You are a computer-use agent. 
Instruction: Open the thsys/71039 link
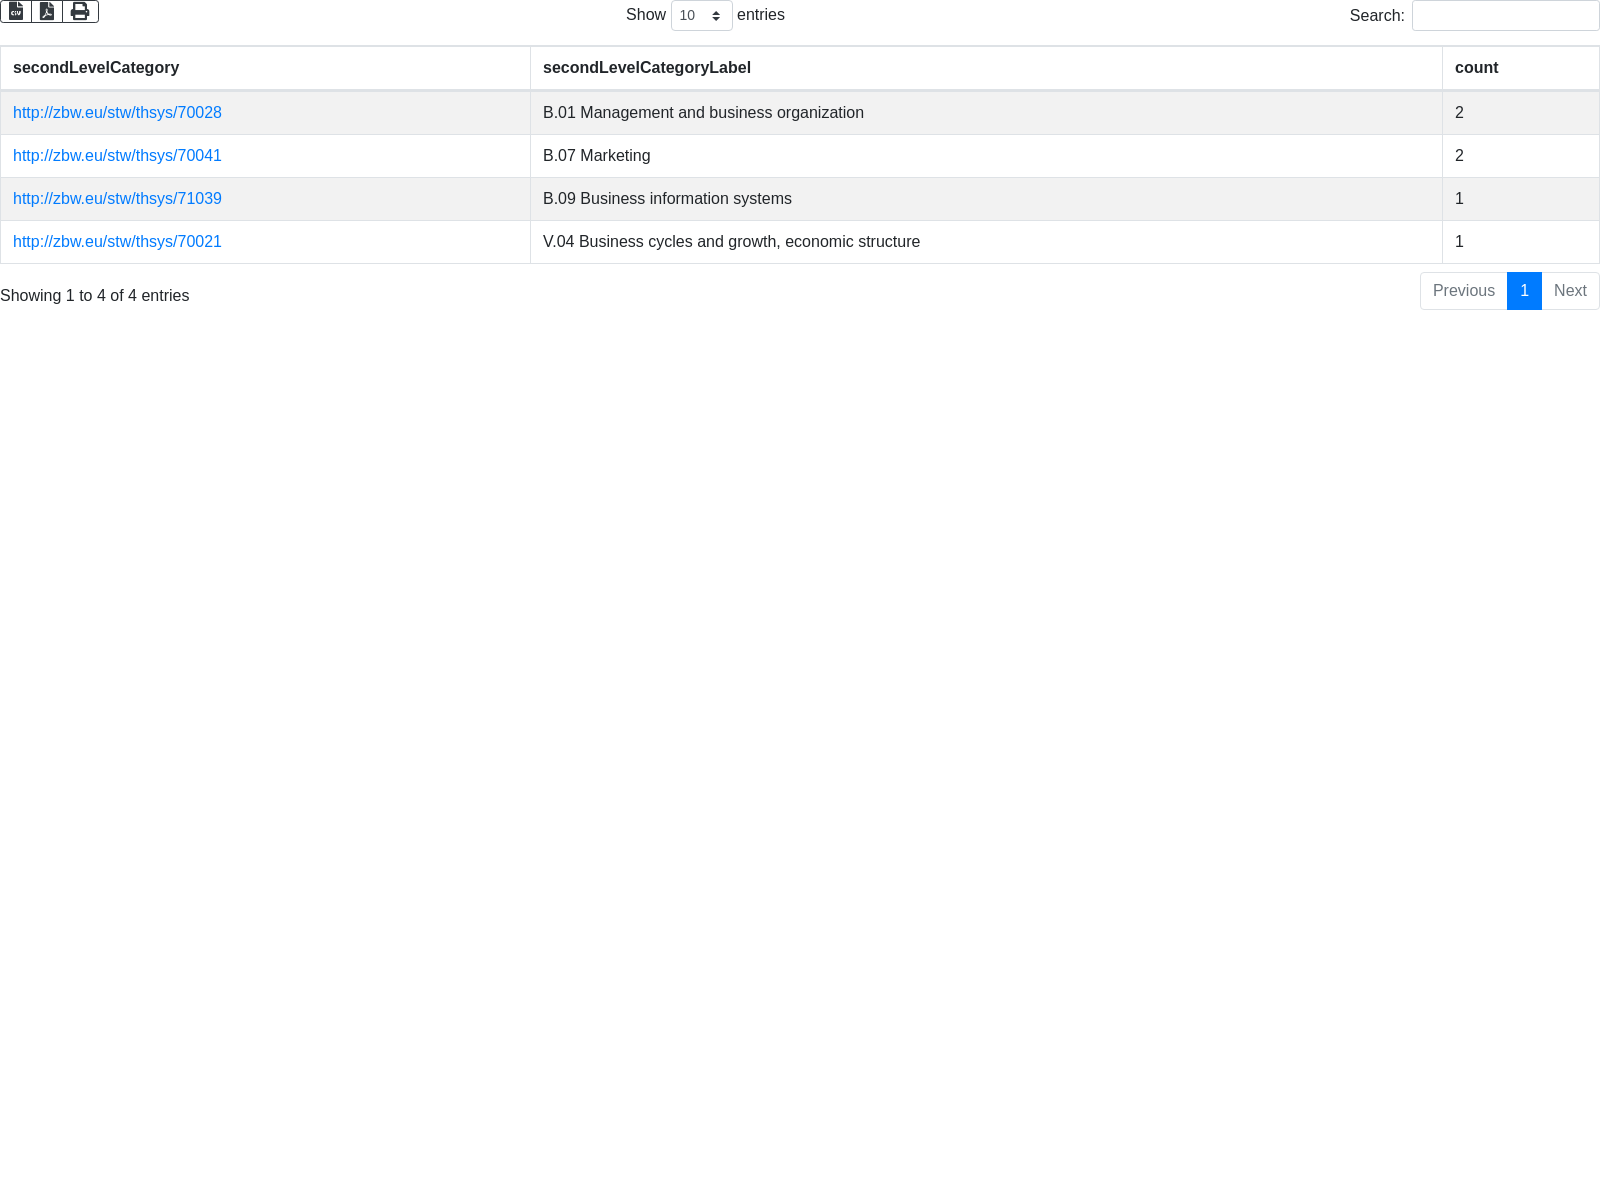117,199
